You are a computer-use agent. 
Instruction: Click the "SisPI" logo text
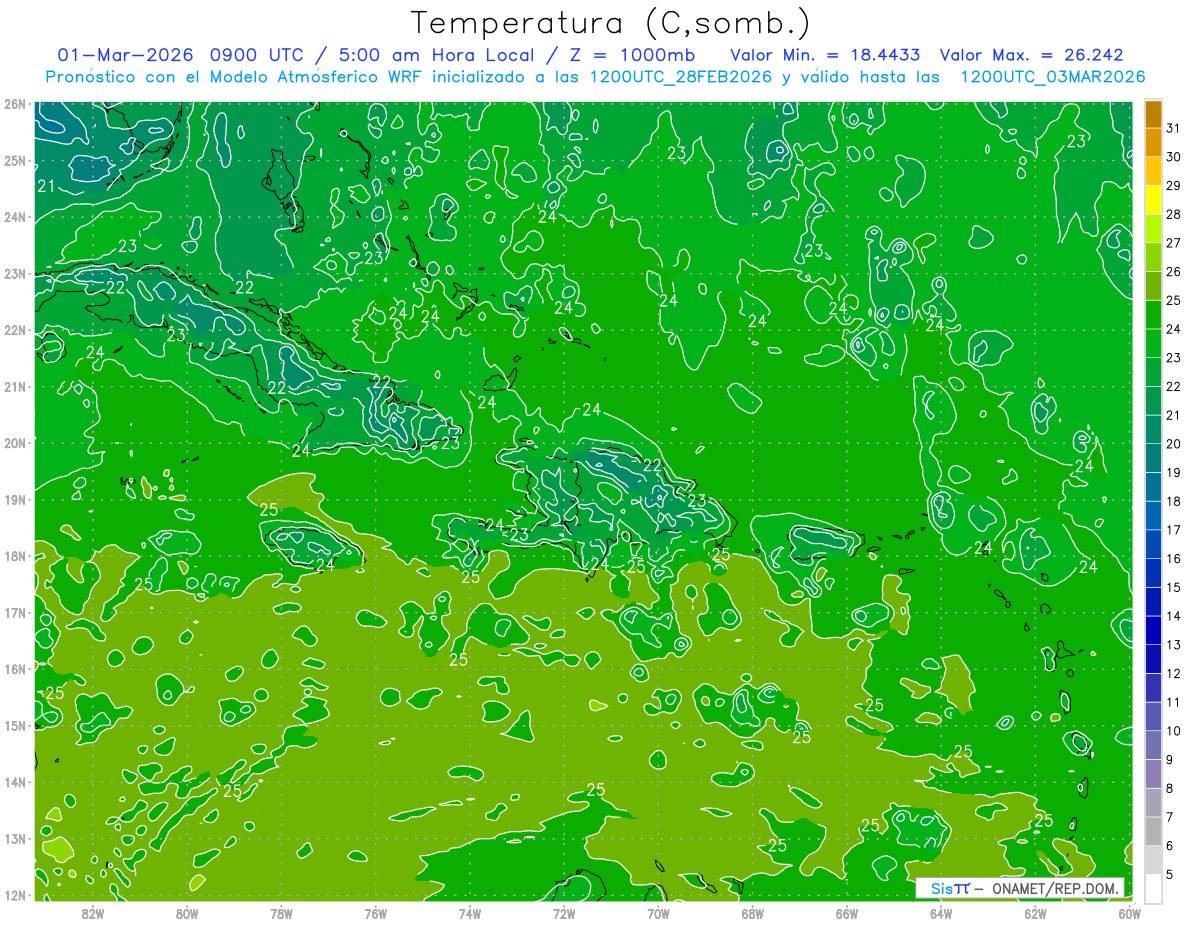click(x=950, y=888)
